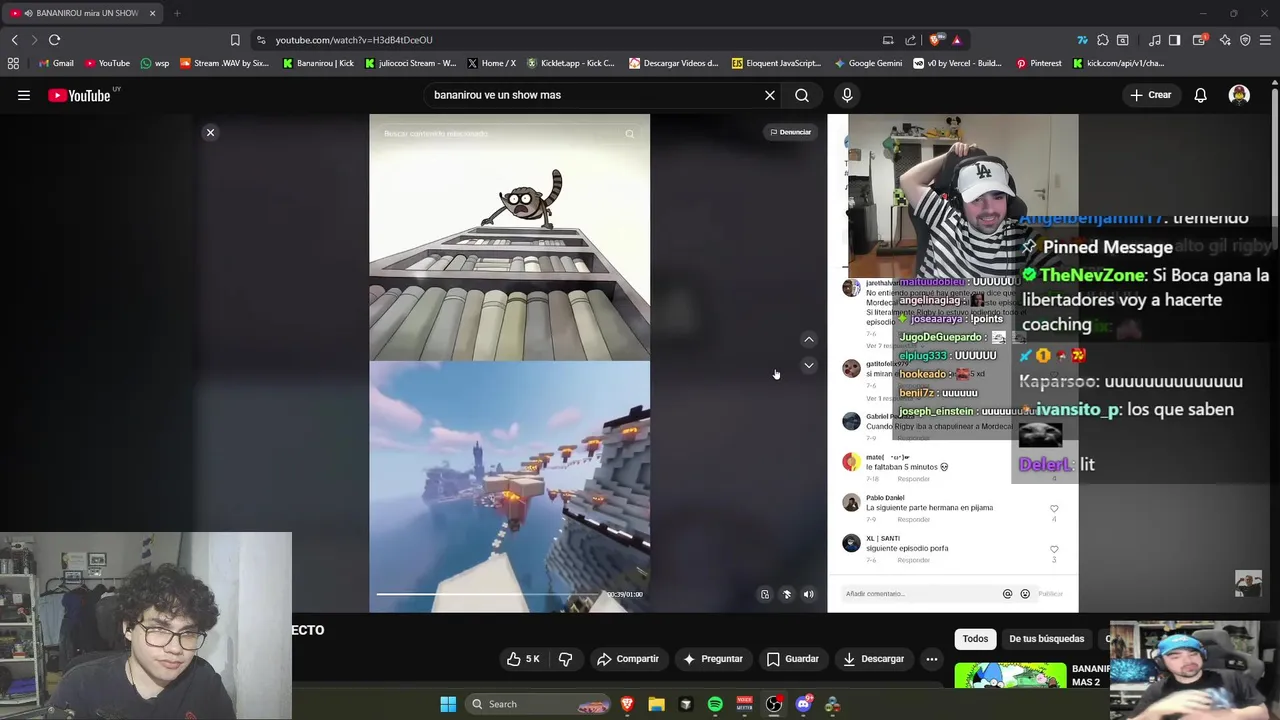Click the taskbar Search box
The height and width of the screenshot is (720, 1280).
540,704
